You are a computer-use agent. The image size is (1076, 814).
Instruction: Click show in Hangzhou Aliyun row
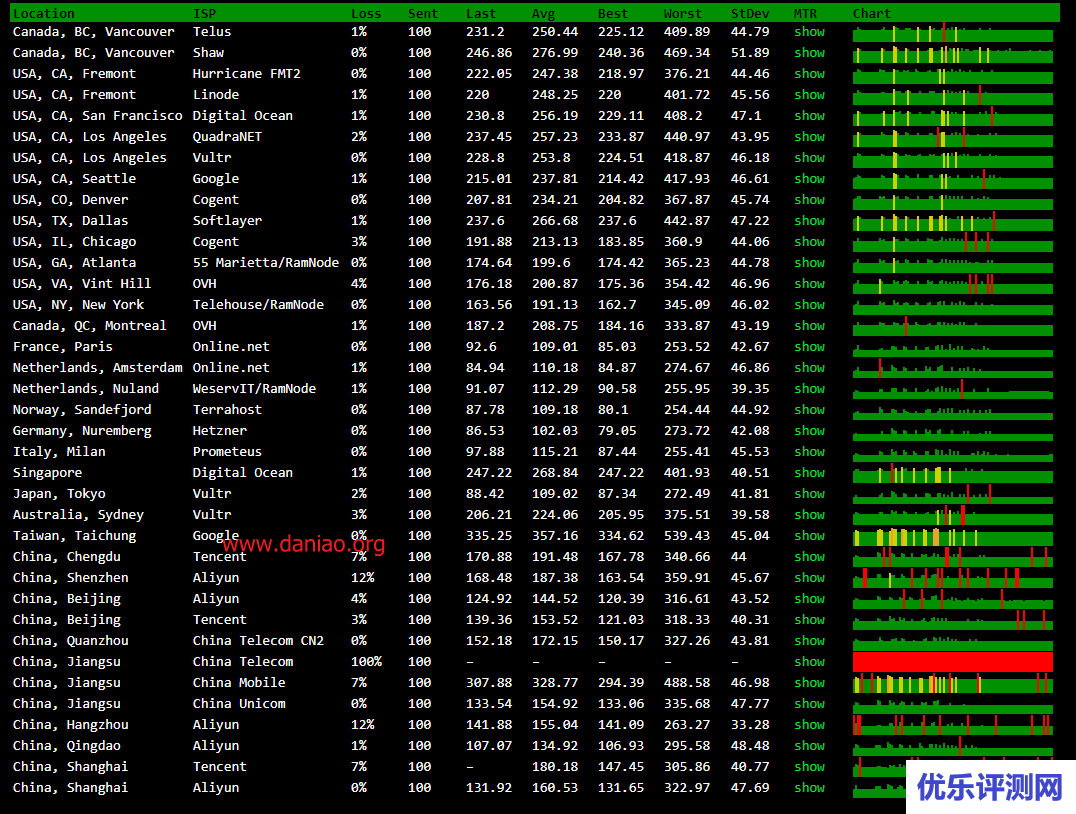tap(809, 725)
